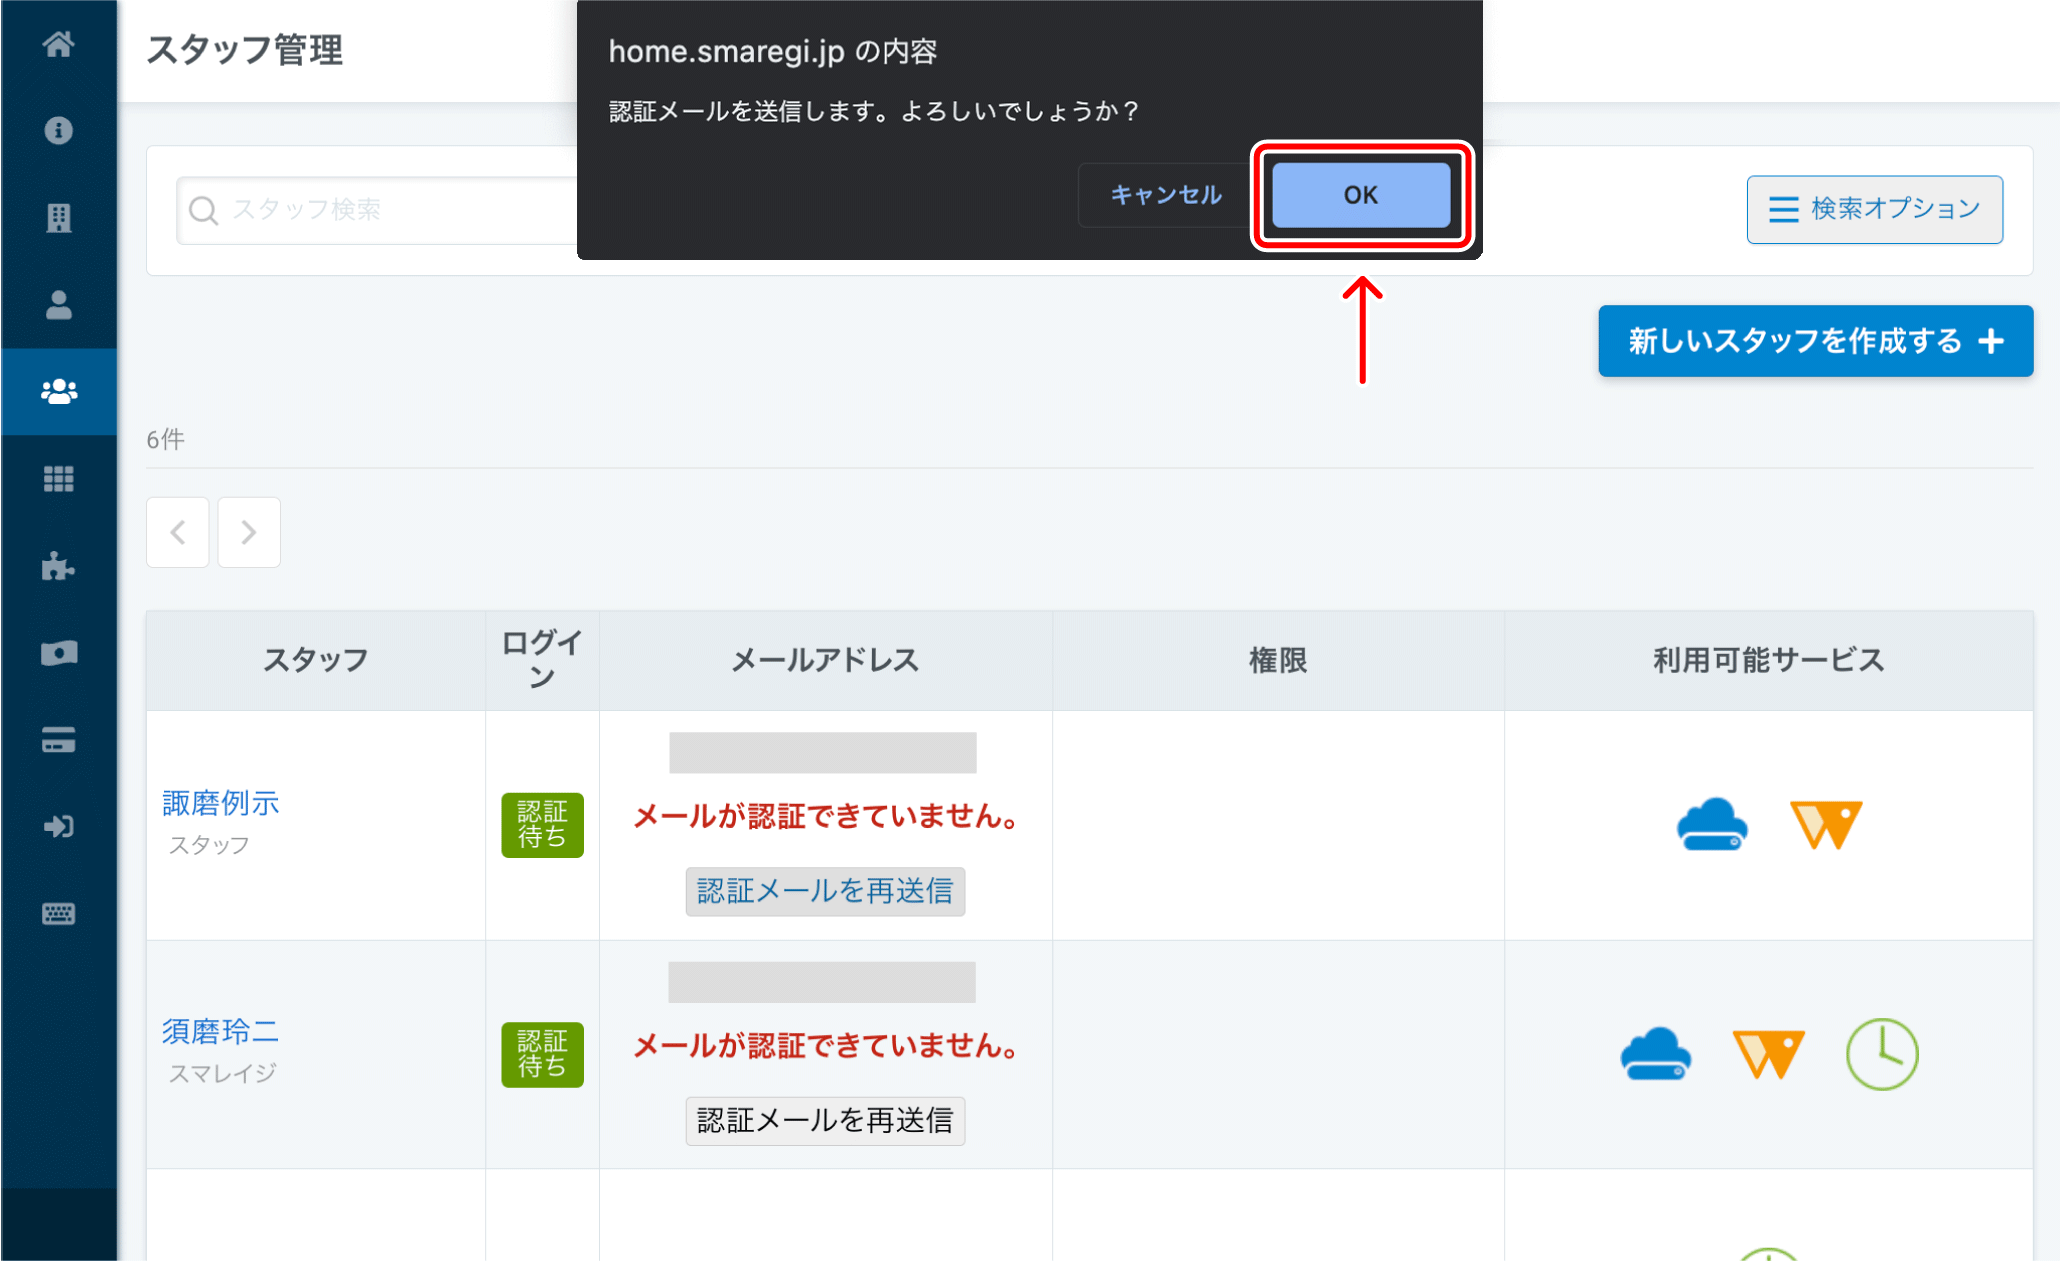The image size is (2060, 1261).
Task: Select the staff group icon in sidebar
Action: (x=58, y=392)
